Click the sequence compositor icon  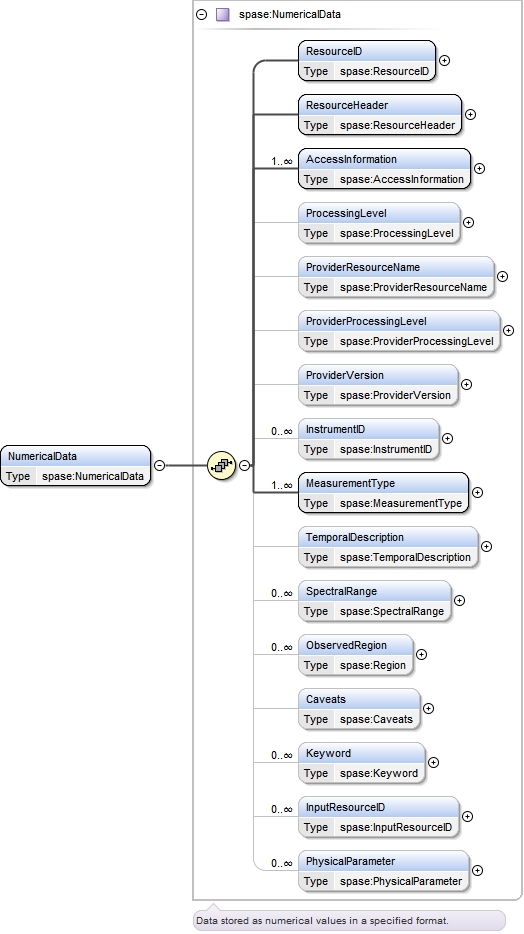(x=222, y=465)
